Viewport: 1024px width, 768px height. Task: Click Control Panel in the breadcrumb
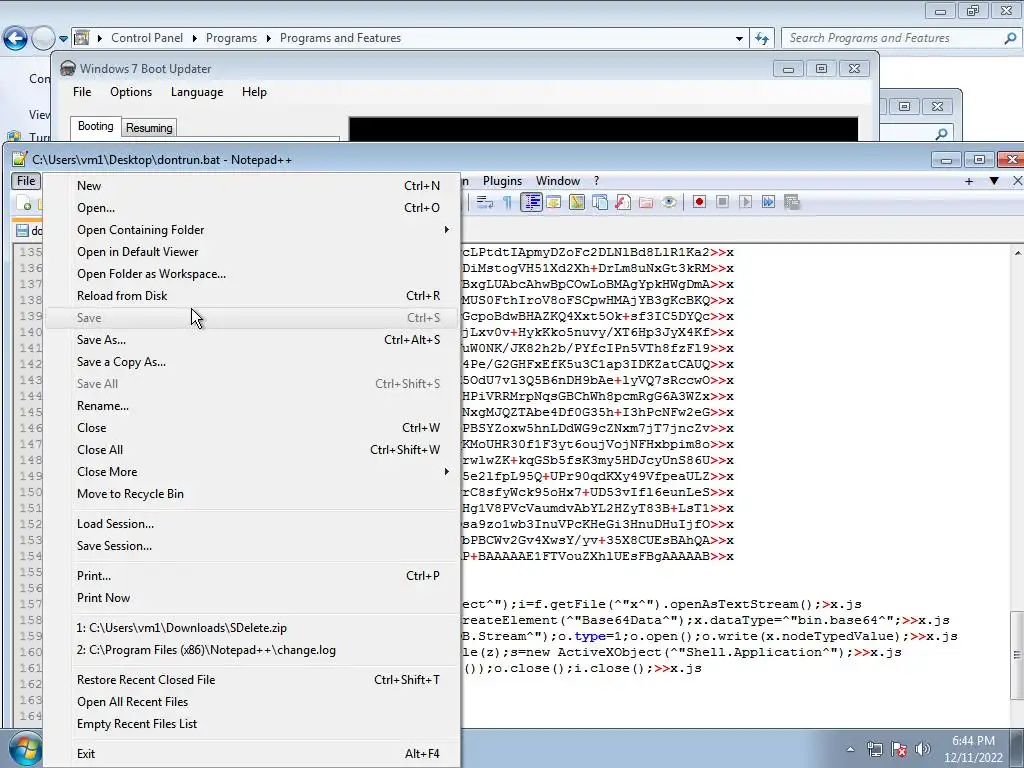[147, 38]
